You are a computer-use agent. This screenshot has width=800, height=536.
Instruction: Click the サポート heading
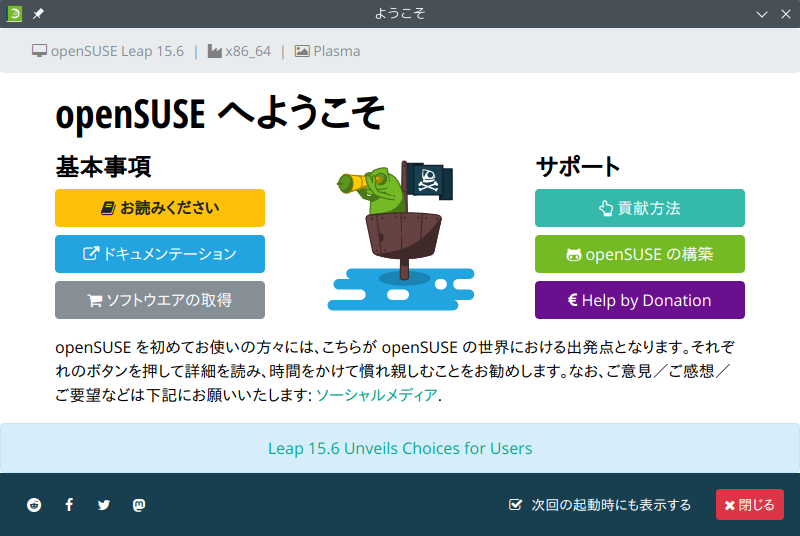(578, 167)
